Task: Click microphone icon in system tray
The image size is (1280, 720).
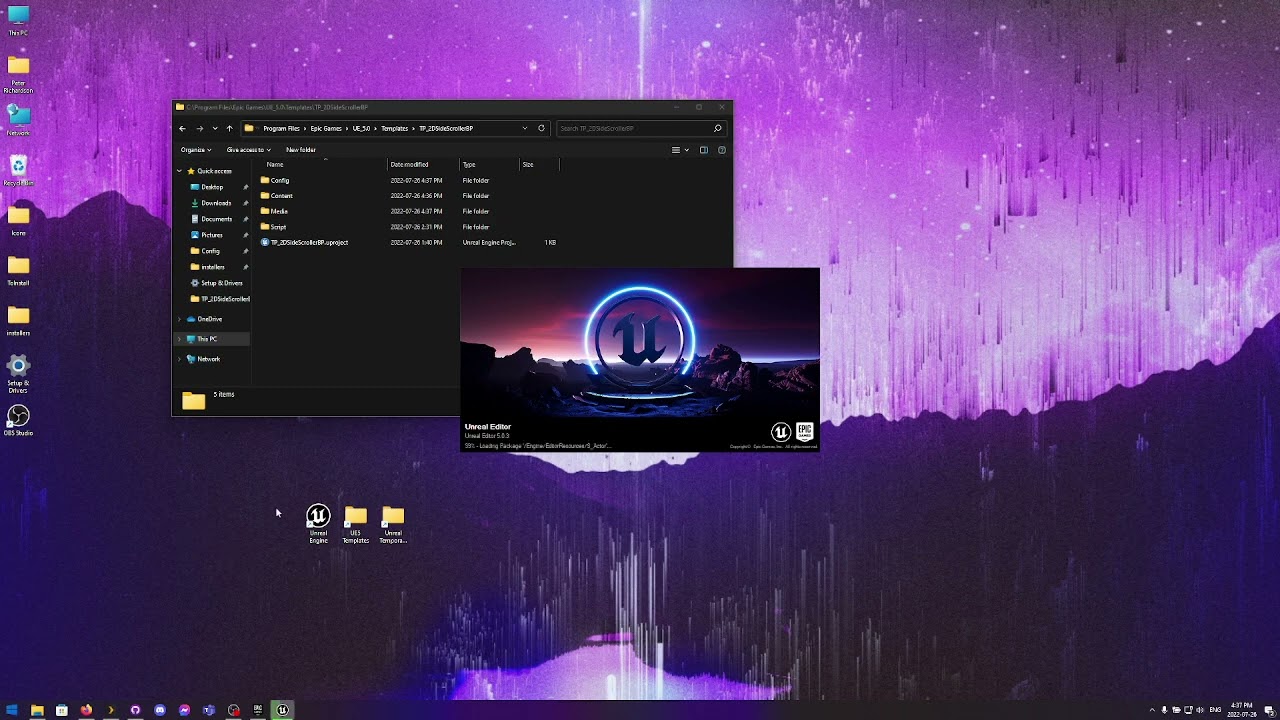Action: (x=1164, y=710)
